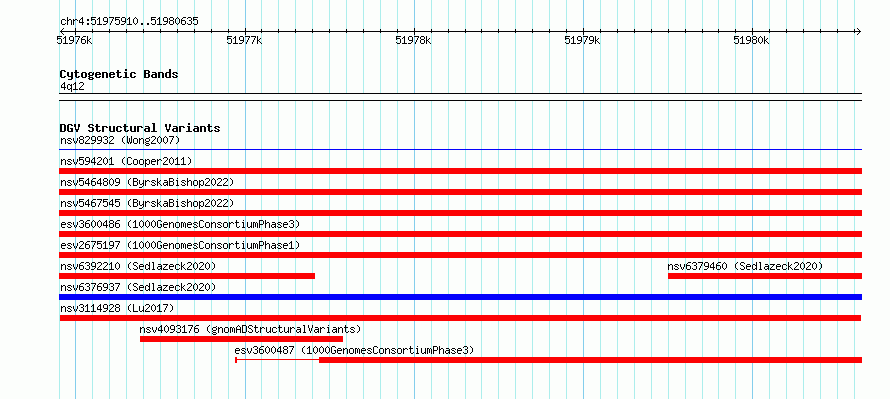Viewport: 890px width, 399px height.
Task: Click the ruler's right arrowhead
Action: (x=858, y=31)
